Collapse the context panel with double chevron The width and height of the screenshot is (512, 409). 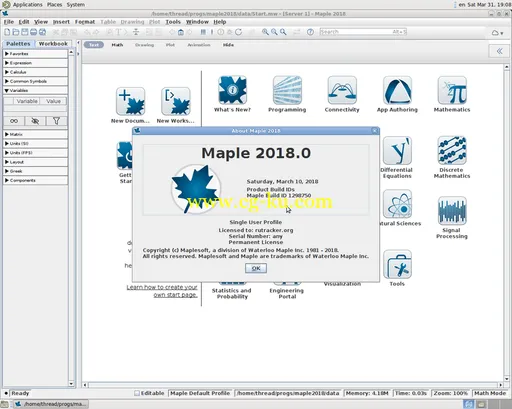(499, 51)
